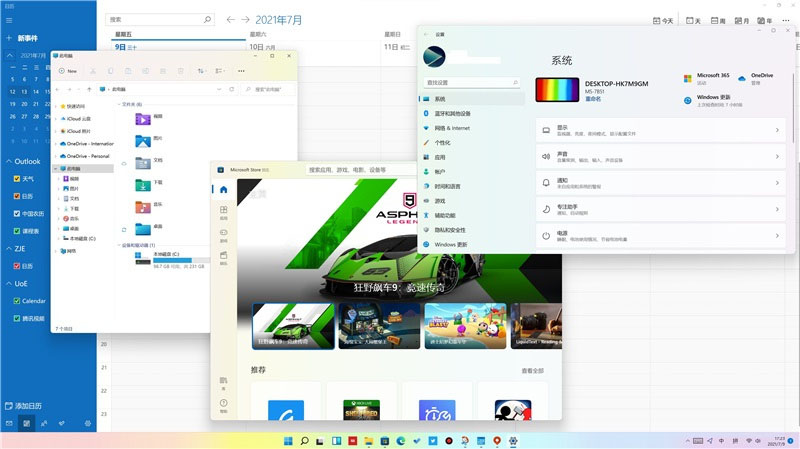Click the New button in File Explorer toolbar
This screenshot has width=800, height=449.
click(69, 71)
